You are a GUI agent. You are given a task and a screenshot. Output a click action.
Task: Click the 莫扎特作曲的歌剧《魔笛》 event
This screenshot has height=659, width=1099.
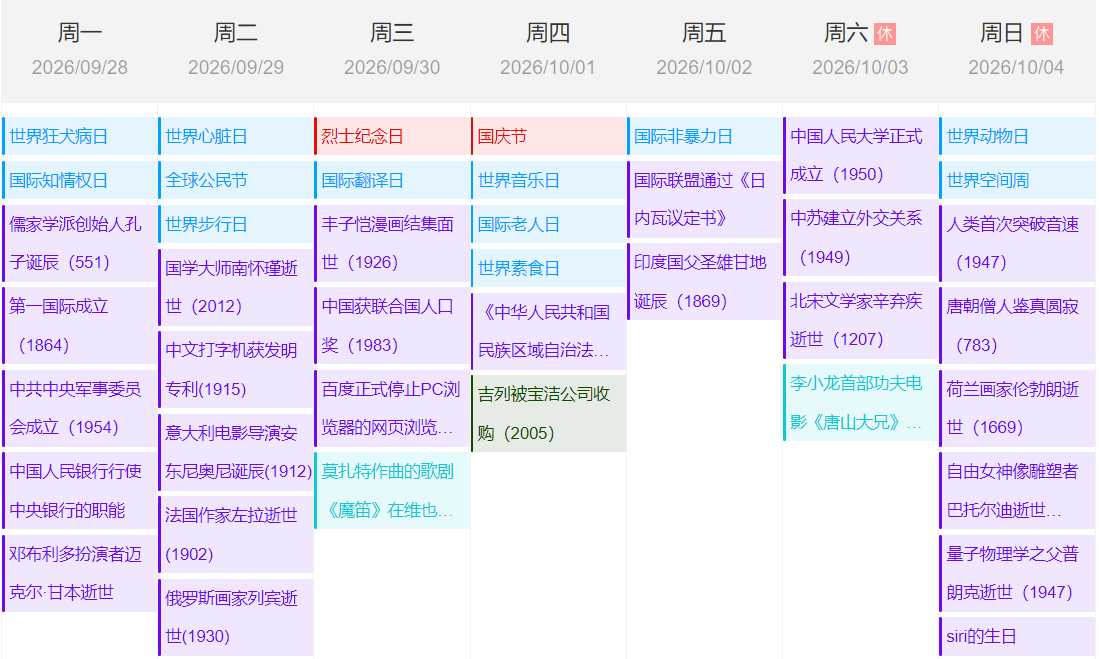(x=392, y=490)
